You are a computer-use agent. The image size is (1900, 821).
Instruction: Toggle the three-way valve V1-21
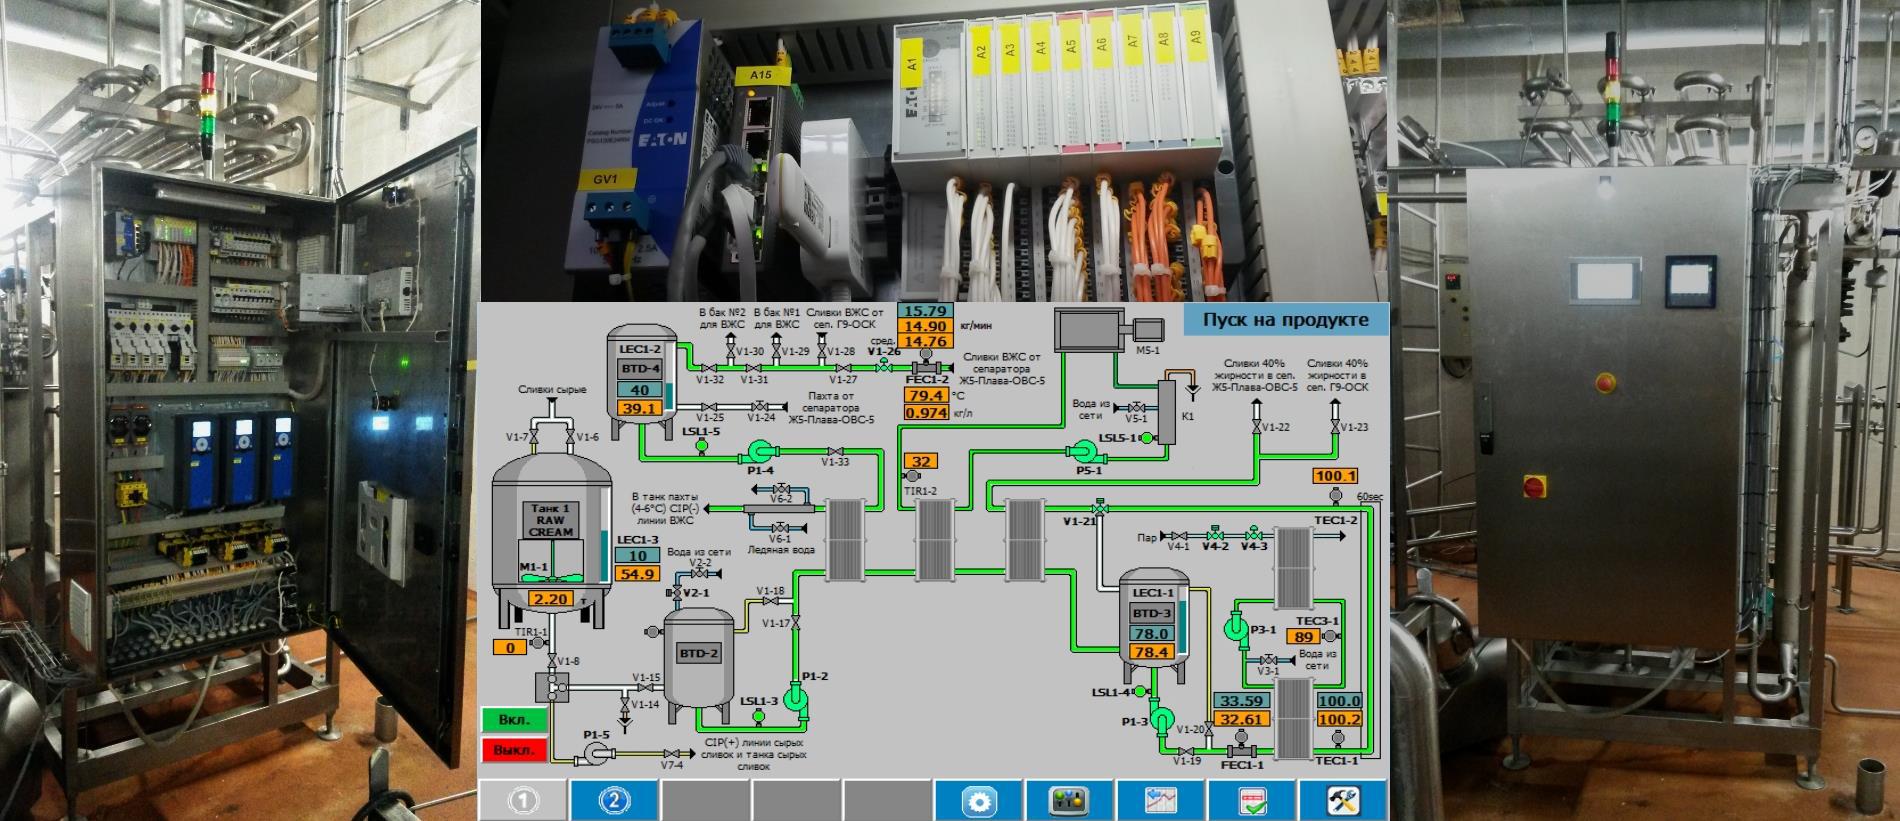(x=1100, y=508)
